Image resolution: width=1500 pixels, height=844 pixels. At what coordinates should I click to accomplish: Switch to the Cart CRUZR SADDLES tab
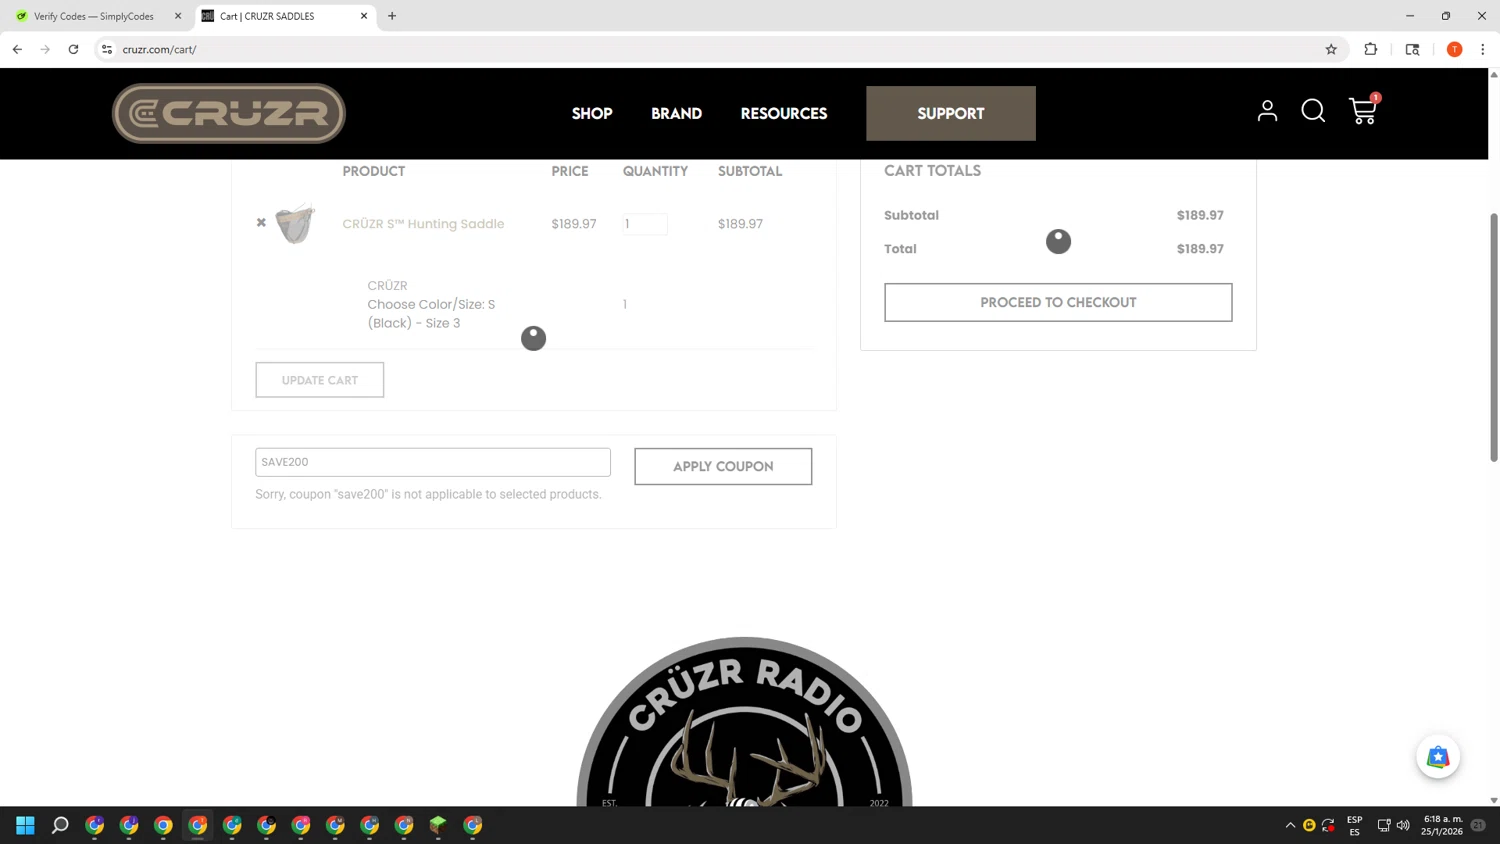tap(285, 16)
